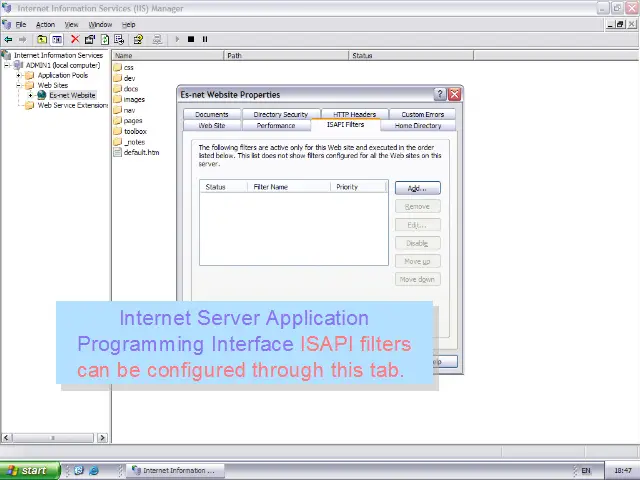Screen dimensions: 640x480
Task: Click the grayed computer connect icon
Action: click(x=157, y=39)
